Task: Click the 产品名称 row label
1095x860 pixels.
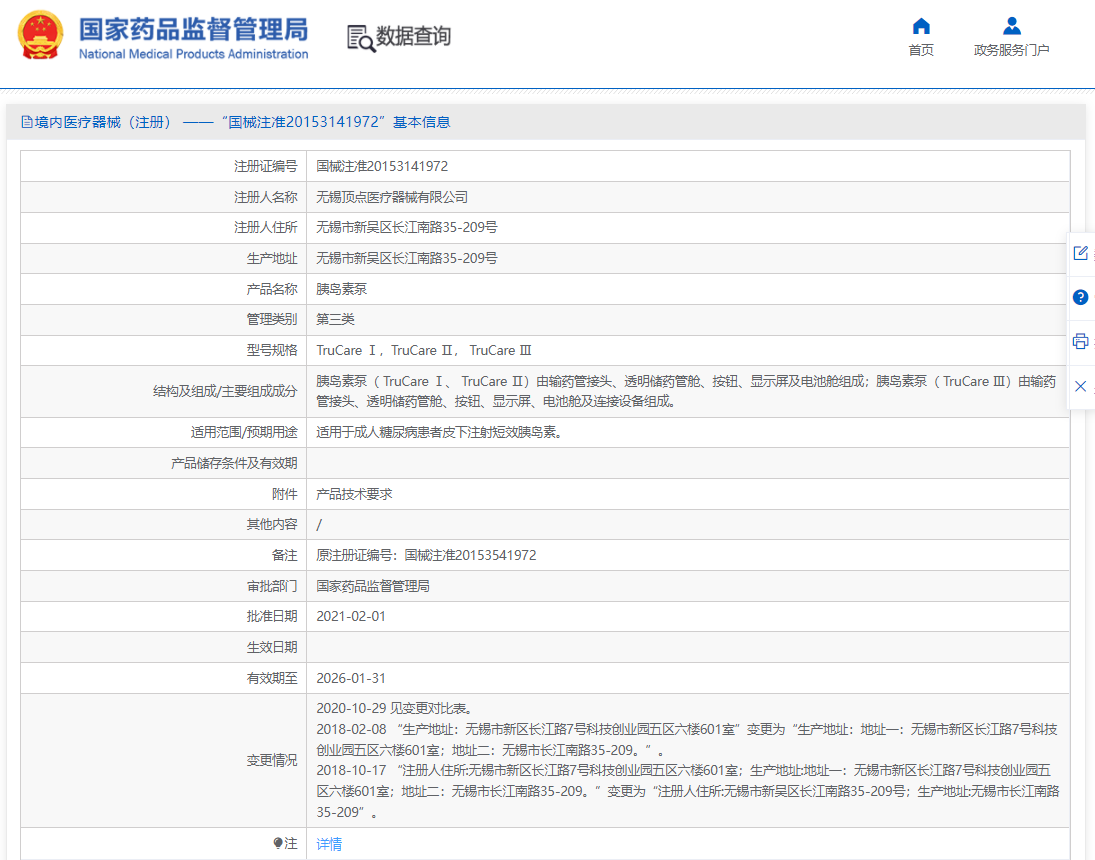Action: point(272,289)
